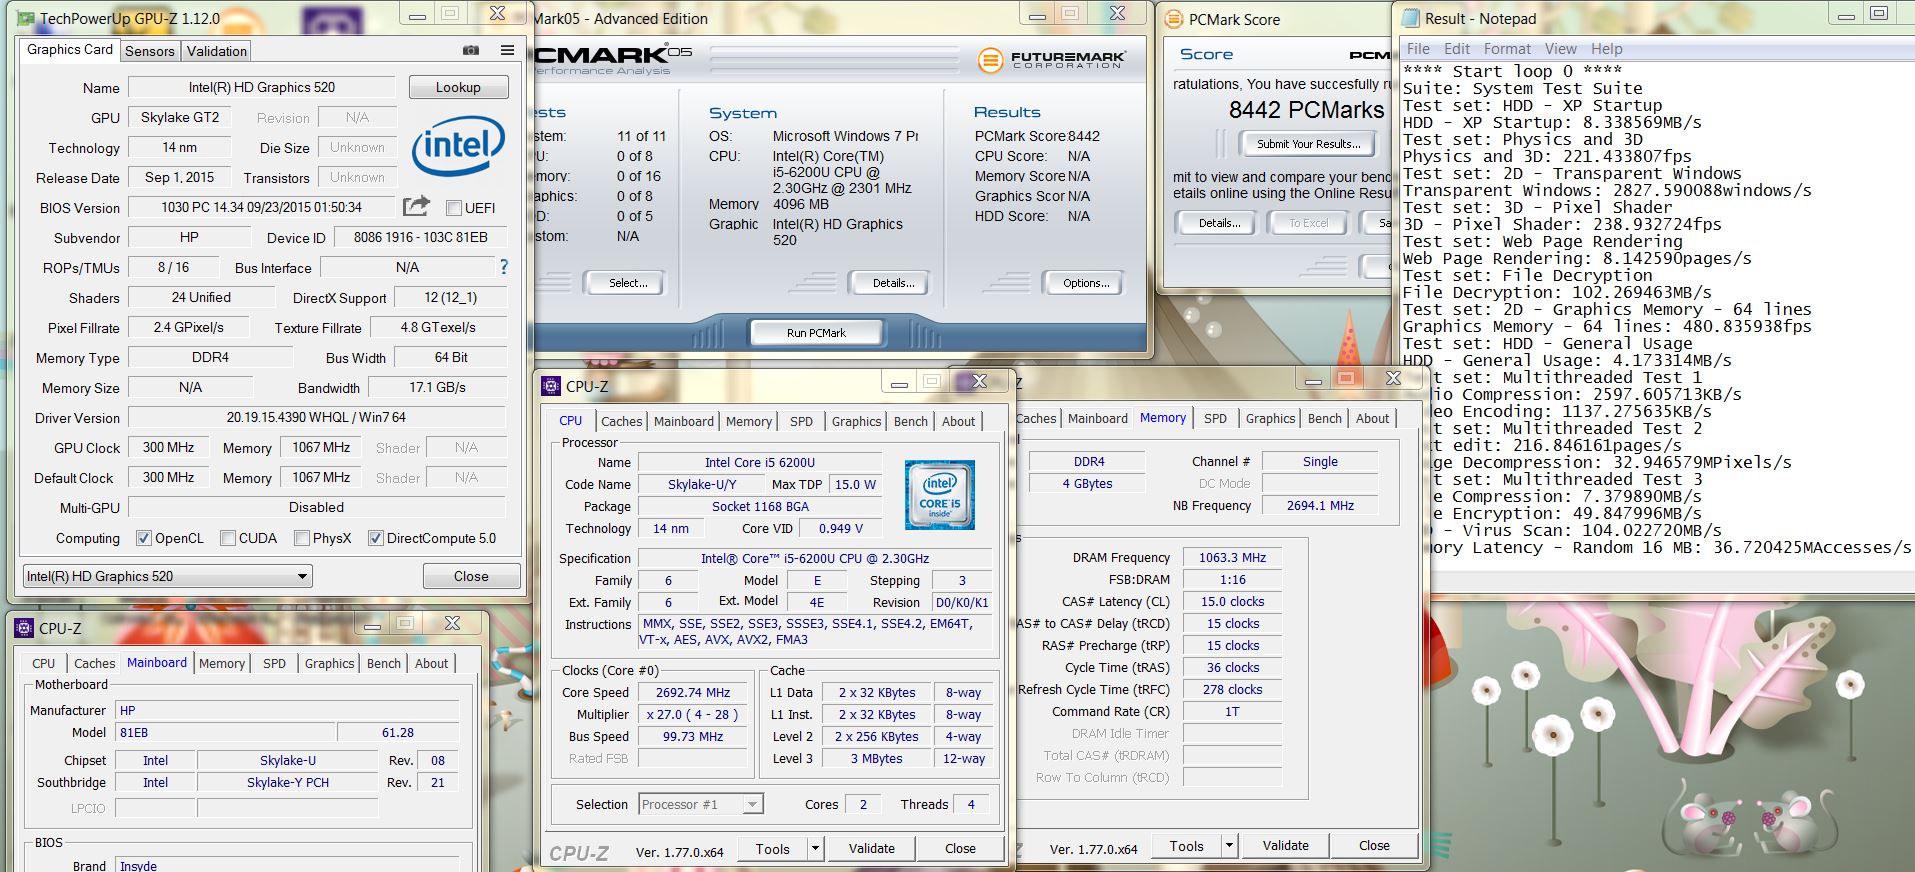This screenshot has width=1915, height=872.
Task: Open the Graphics tab in the Mainboard window
Action: pyautogui.click(x=330, y=663)
